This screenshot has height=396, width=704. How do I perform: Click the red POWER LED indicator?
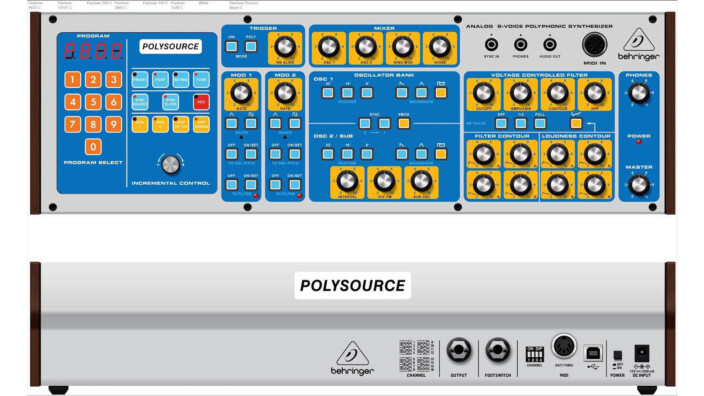click(x=638, y=142)
